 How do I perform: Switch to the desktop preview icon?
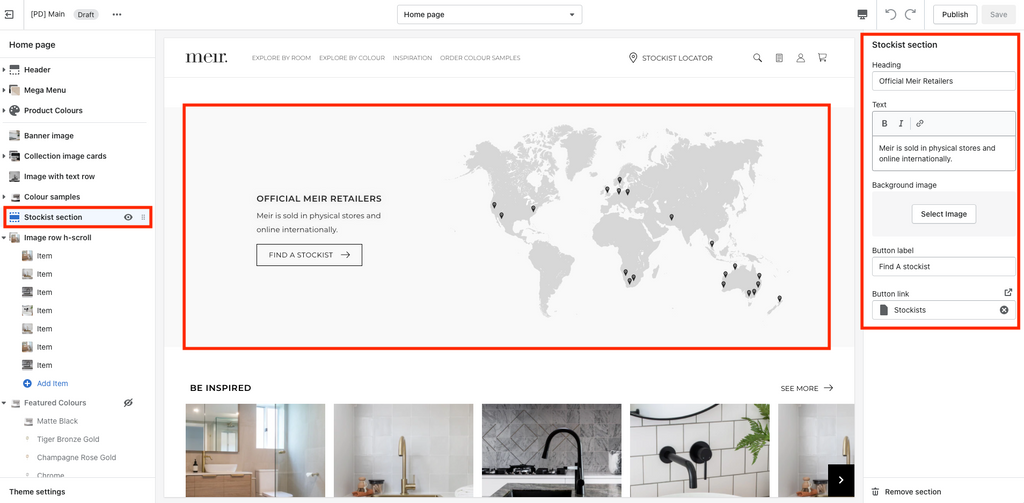tap(862, 14)
